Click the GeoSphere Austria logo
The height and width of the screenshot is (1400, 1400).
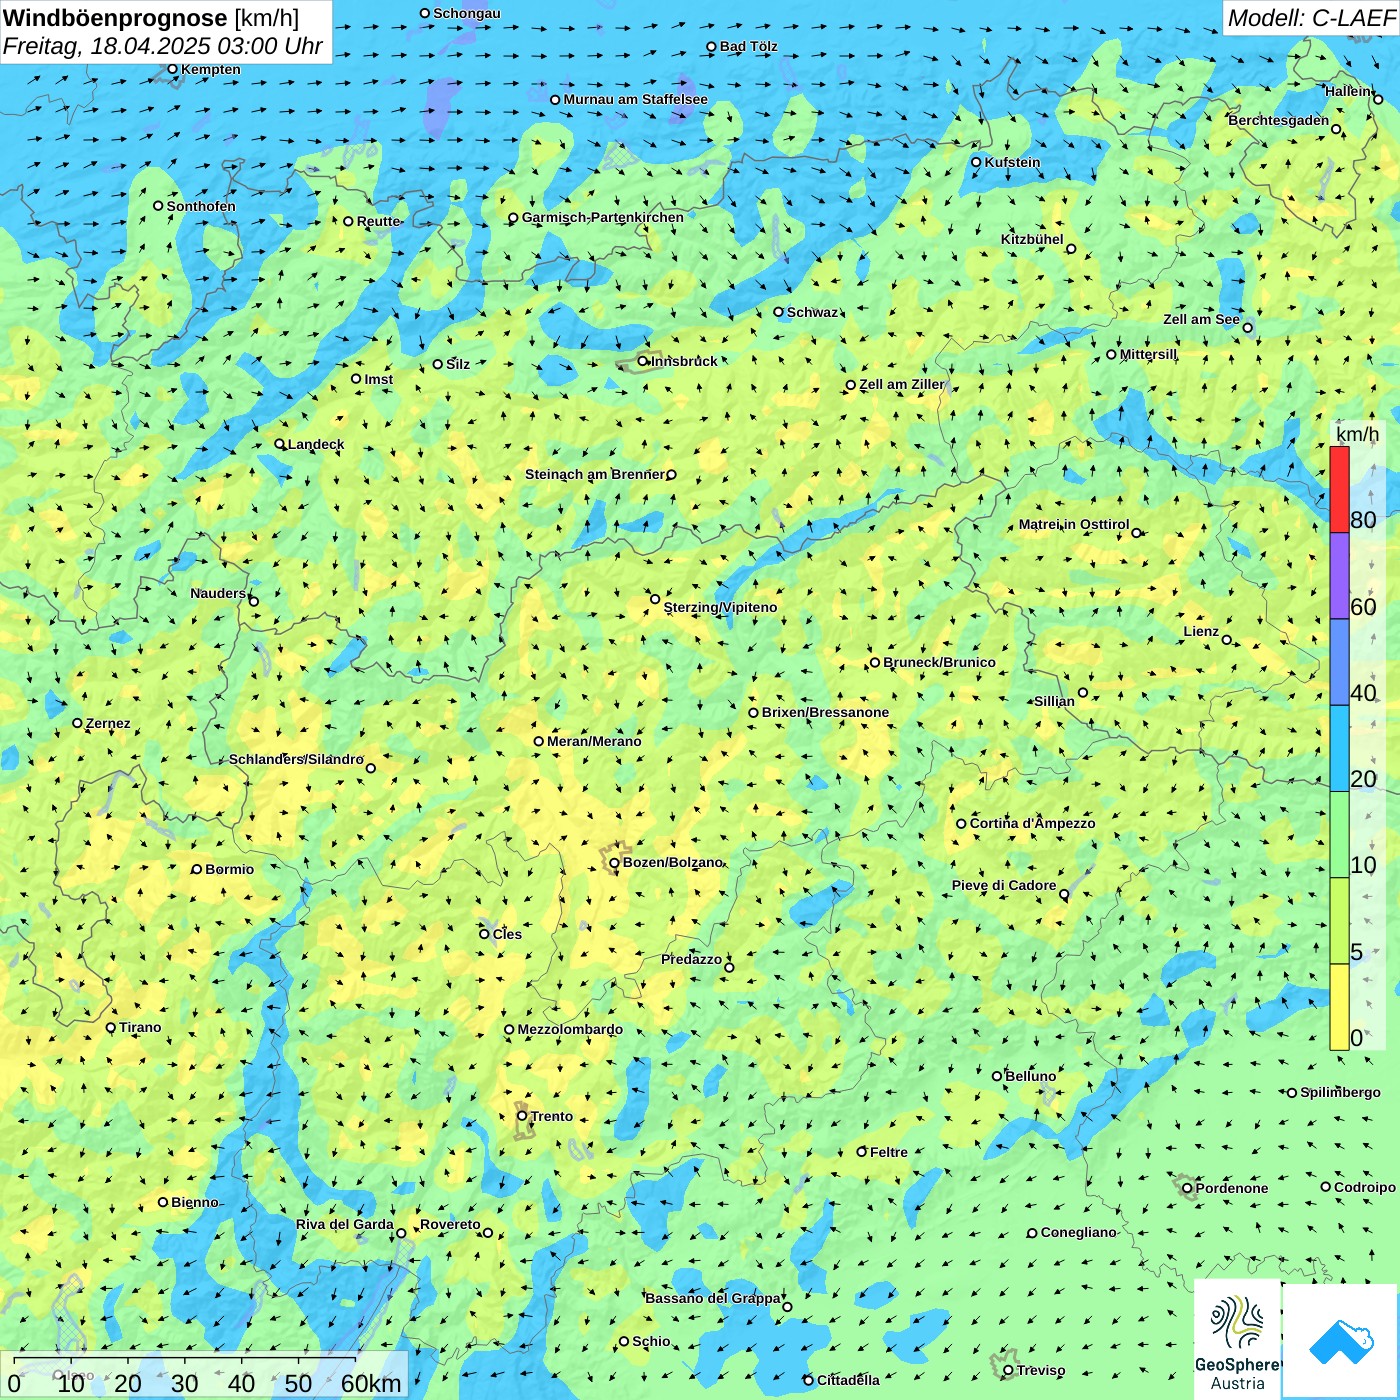[1238, 1339]
